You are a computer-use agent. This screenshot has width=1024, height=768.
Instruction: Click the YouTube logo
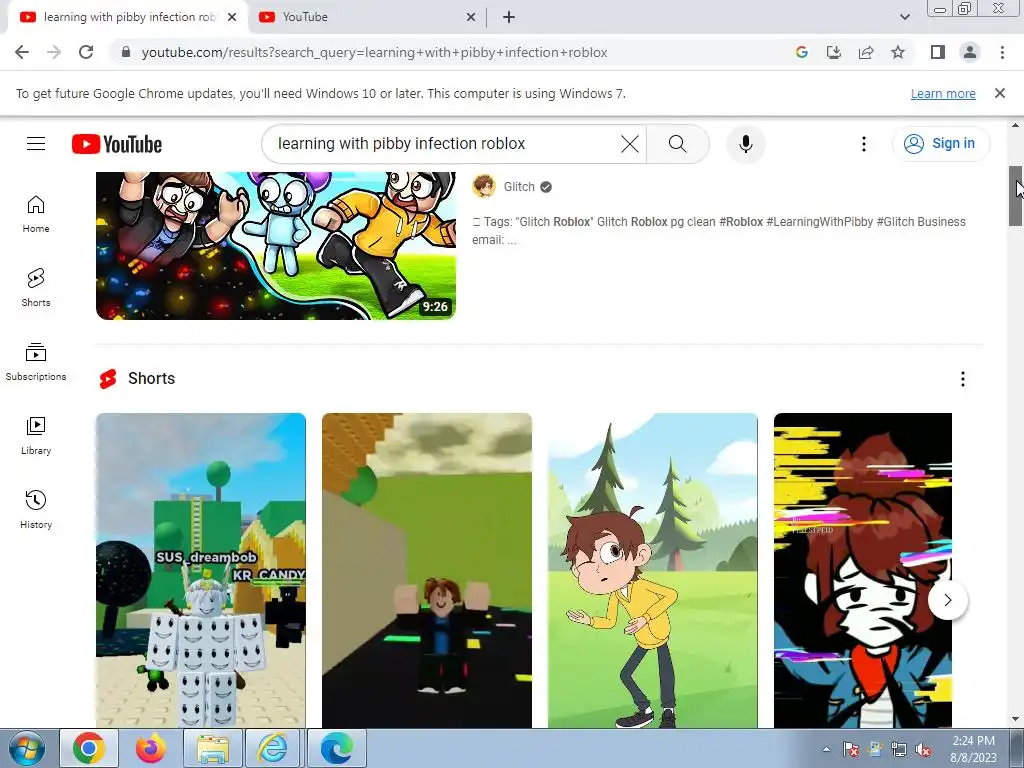coord(117,144)
